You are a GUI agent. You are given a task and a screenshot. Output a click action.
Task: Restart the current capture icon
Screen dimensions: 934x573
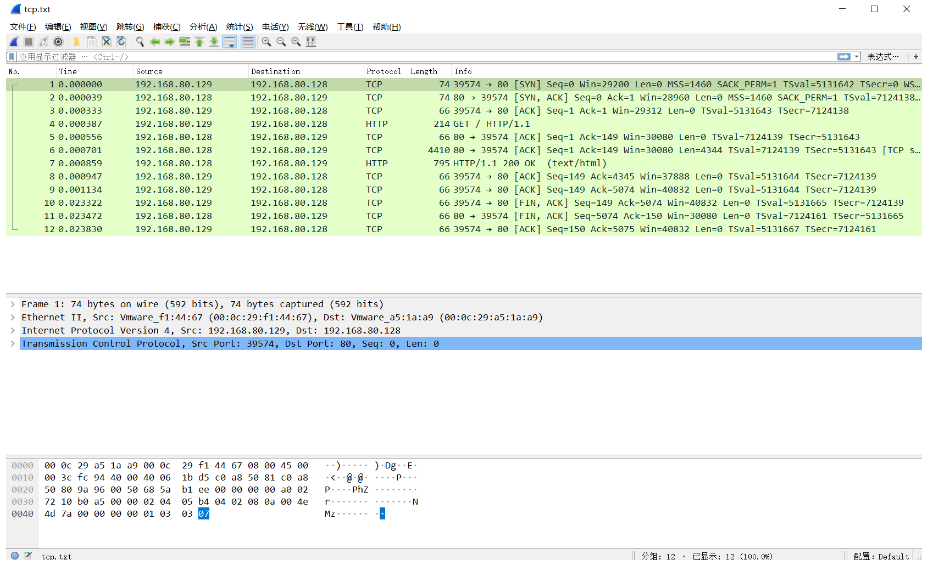[43, 42]
